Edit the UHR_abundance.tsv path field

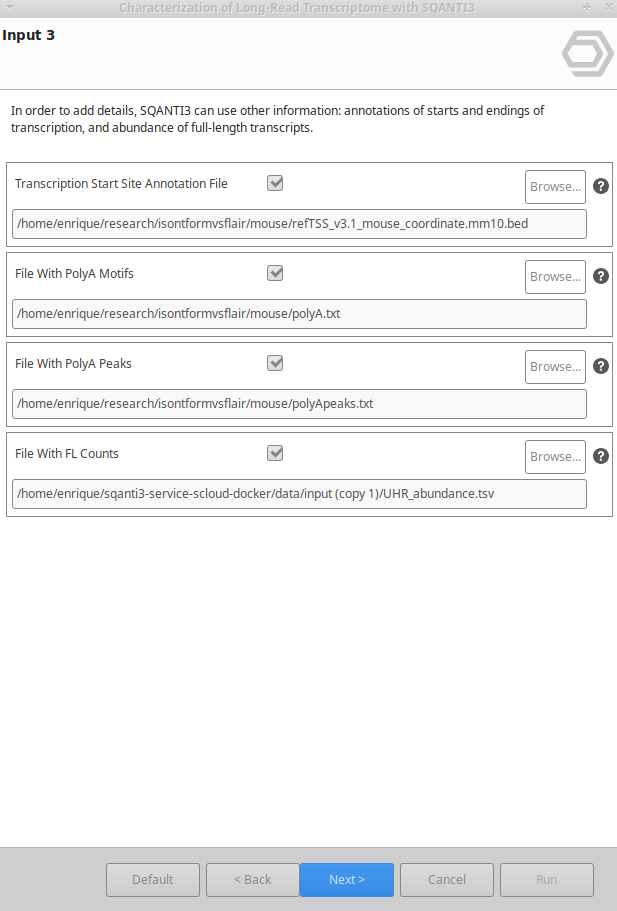299,494
